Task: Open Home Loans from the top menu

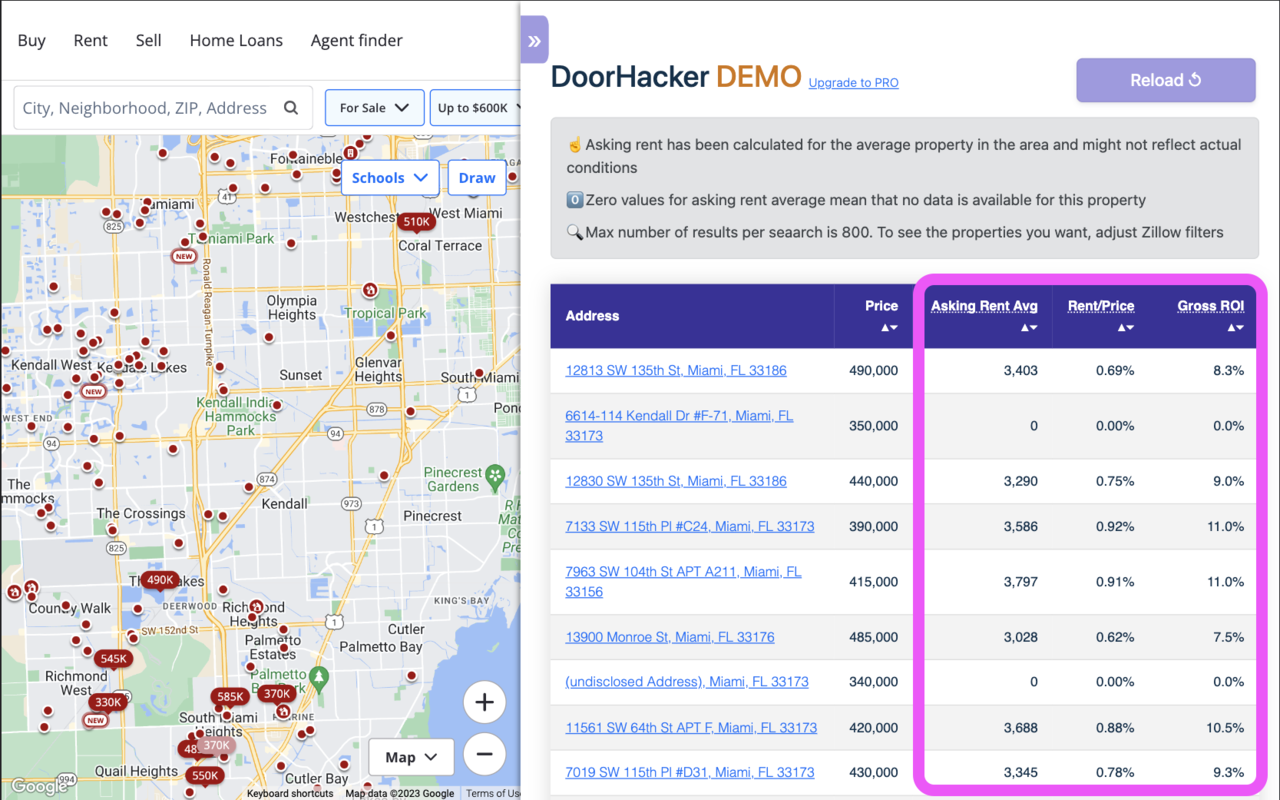Action: (x=236, y=40)
